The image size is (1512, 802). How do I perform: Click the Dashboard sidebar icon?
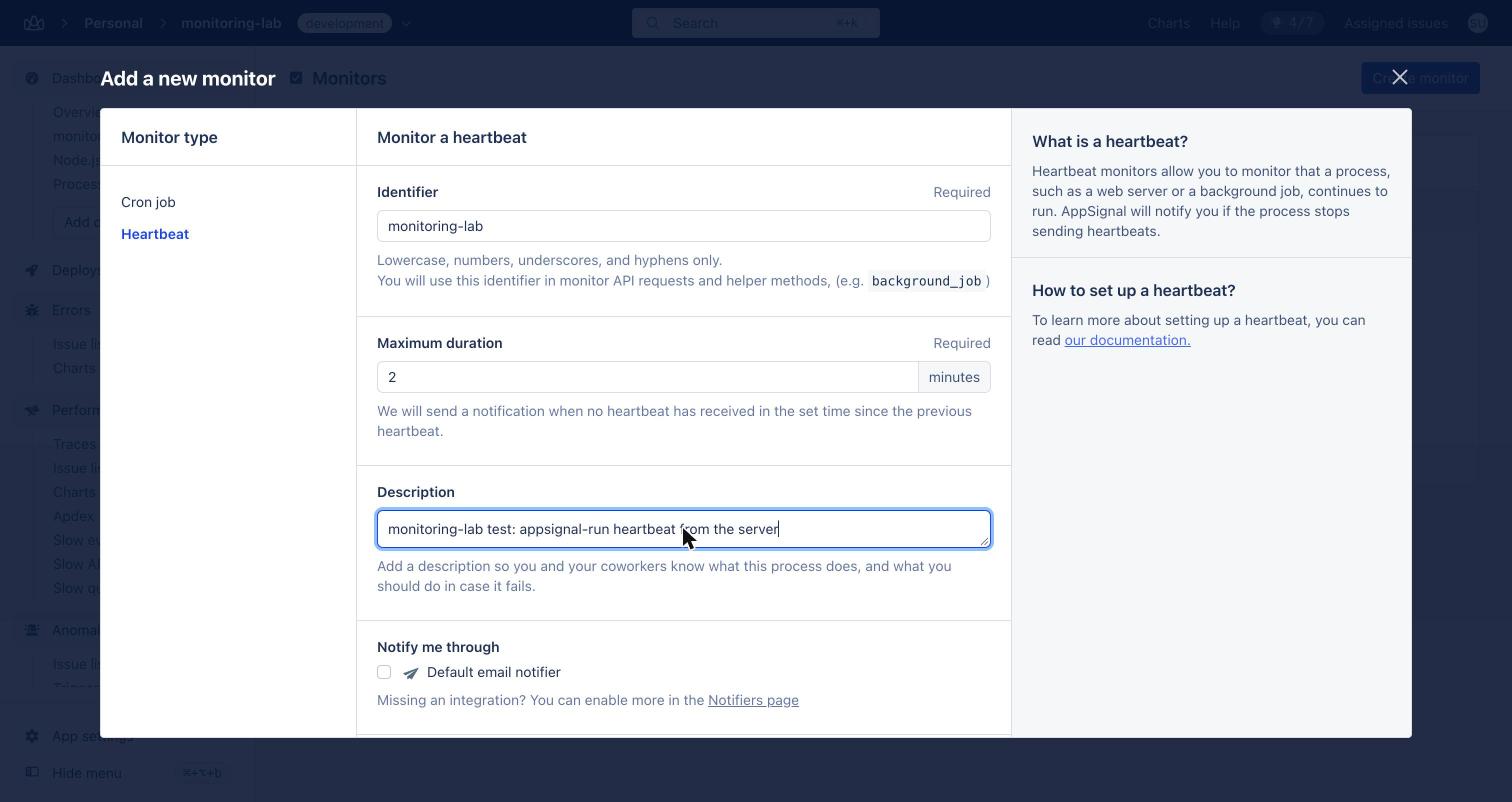tap(32, 78)
